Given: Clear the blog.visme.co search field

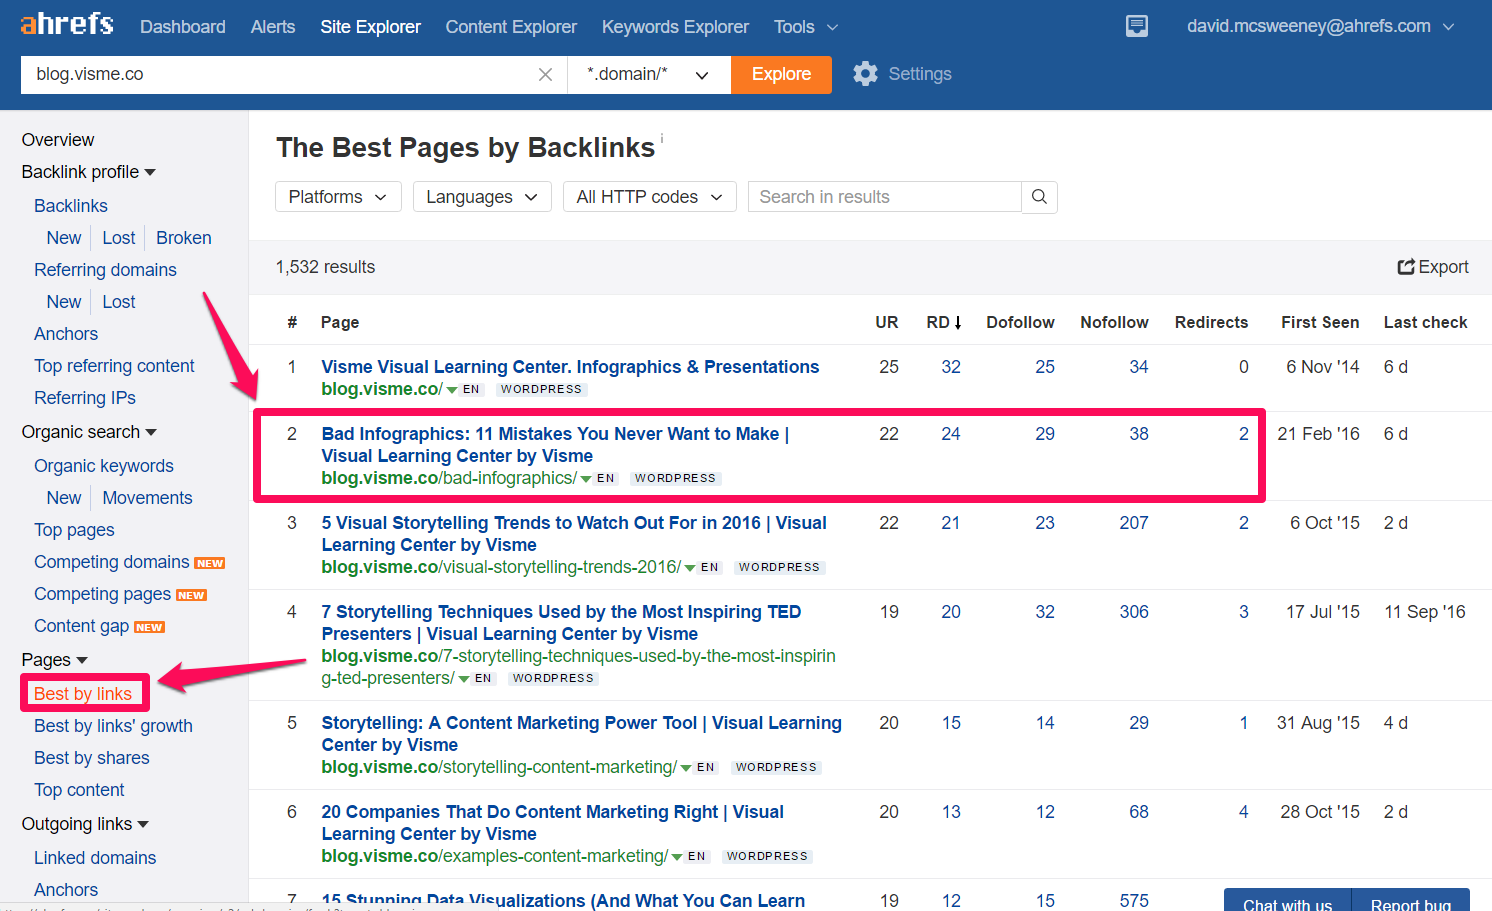Looking at the screenshot, I should point(545,75).
